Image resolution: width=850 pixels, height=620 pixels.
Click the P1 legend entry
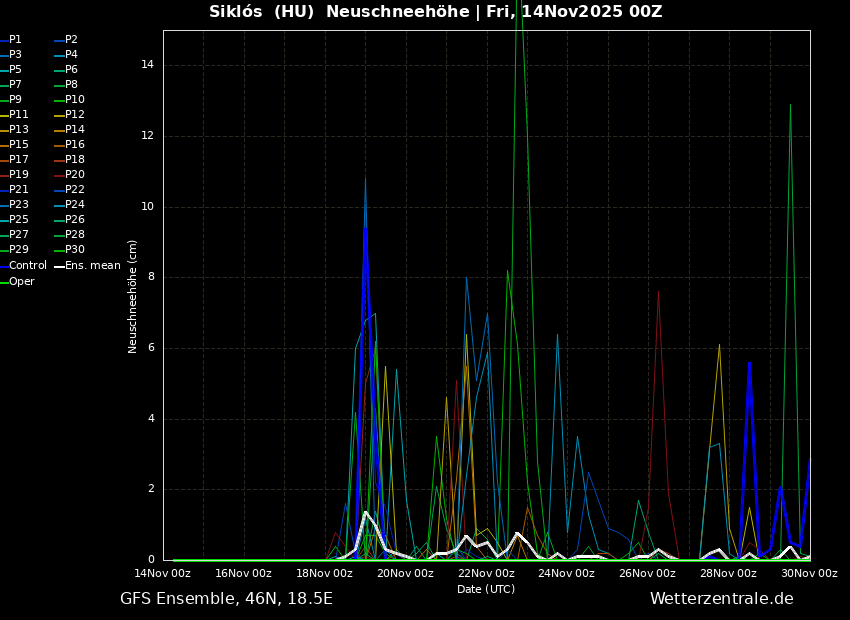[x=15, y=40]
